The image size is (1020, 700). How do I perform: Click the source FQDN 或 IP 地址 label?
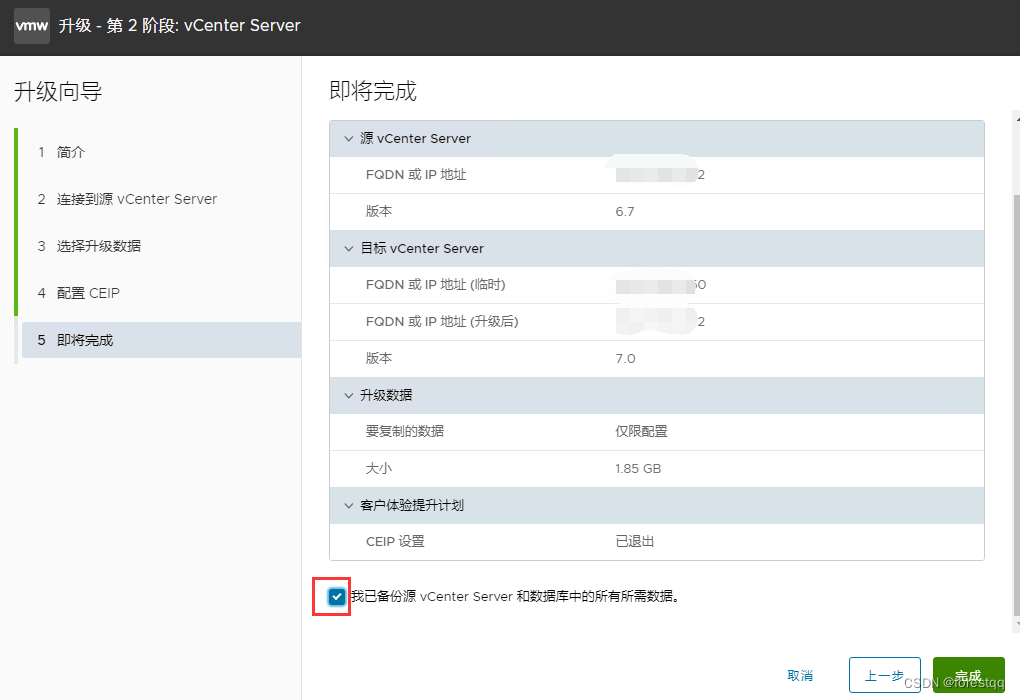[x=416, y=174]
